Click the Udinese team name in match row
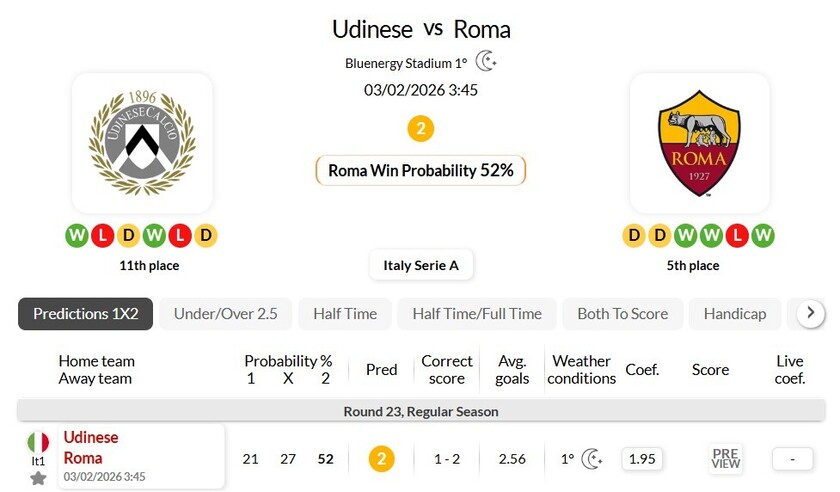This screenshot has width=840, height=492. pos(91,438)
